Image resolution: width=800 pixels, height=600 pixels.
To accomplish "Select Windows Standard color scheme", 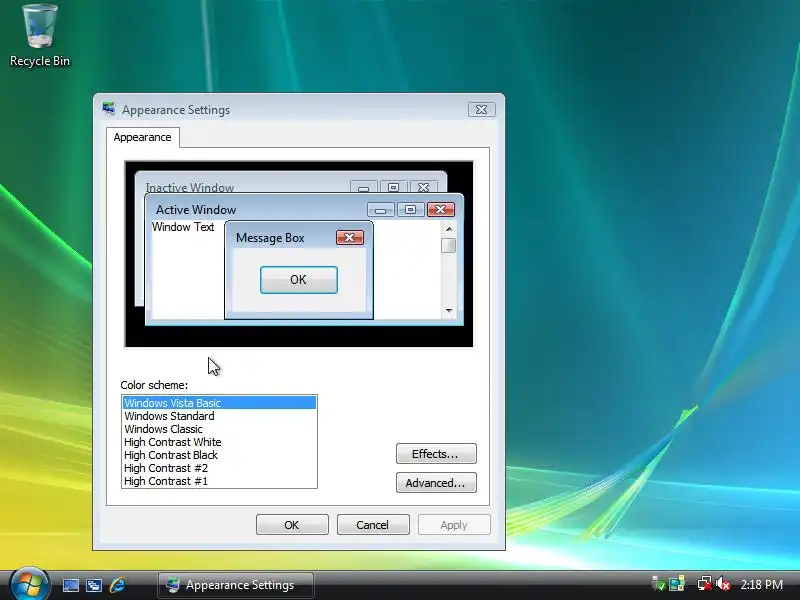I will click(x=219, y=416).
